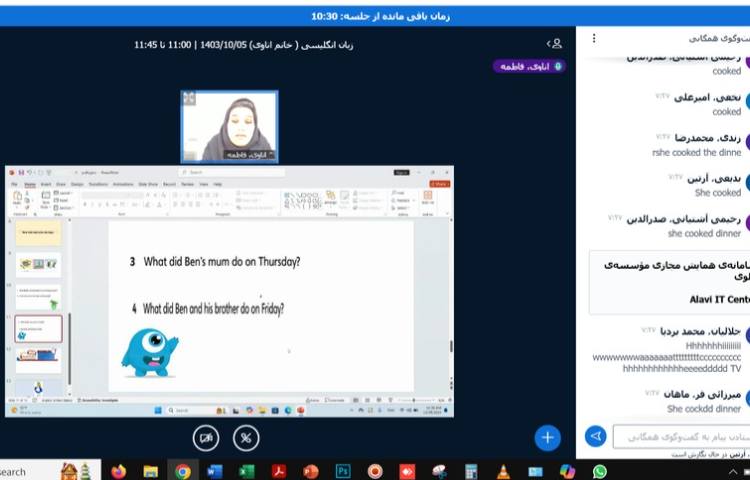Open Microsoft Word from the taskbar
The image size is (750, 480).
pos(215,471)
